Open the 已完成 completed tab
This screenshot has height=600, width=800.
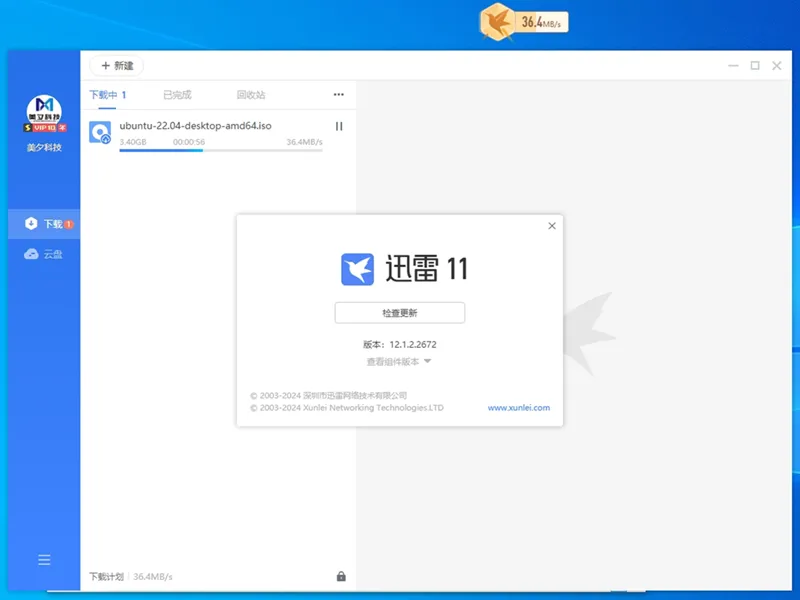tap(178, 95)
